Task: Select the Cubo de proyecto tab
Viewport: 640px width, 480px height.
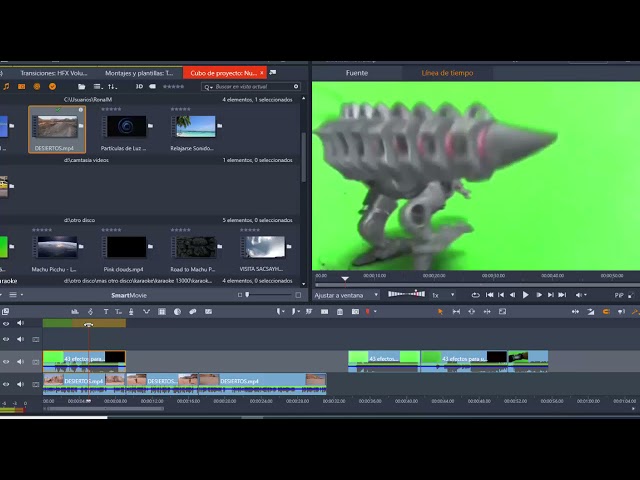Action: (223, 73)
